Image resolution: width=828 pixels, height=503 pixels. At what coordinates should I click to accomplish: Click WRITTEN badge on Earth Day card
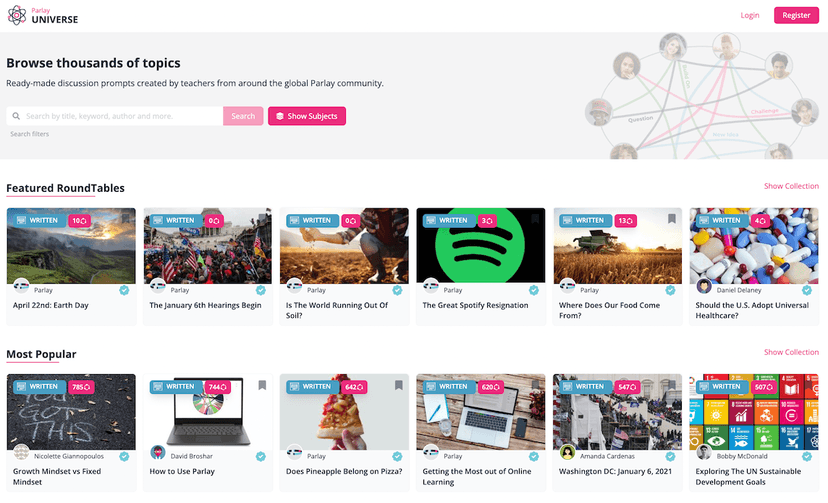[39, 221]
